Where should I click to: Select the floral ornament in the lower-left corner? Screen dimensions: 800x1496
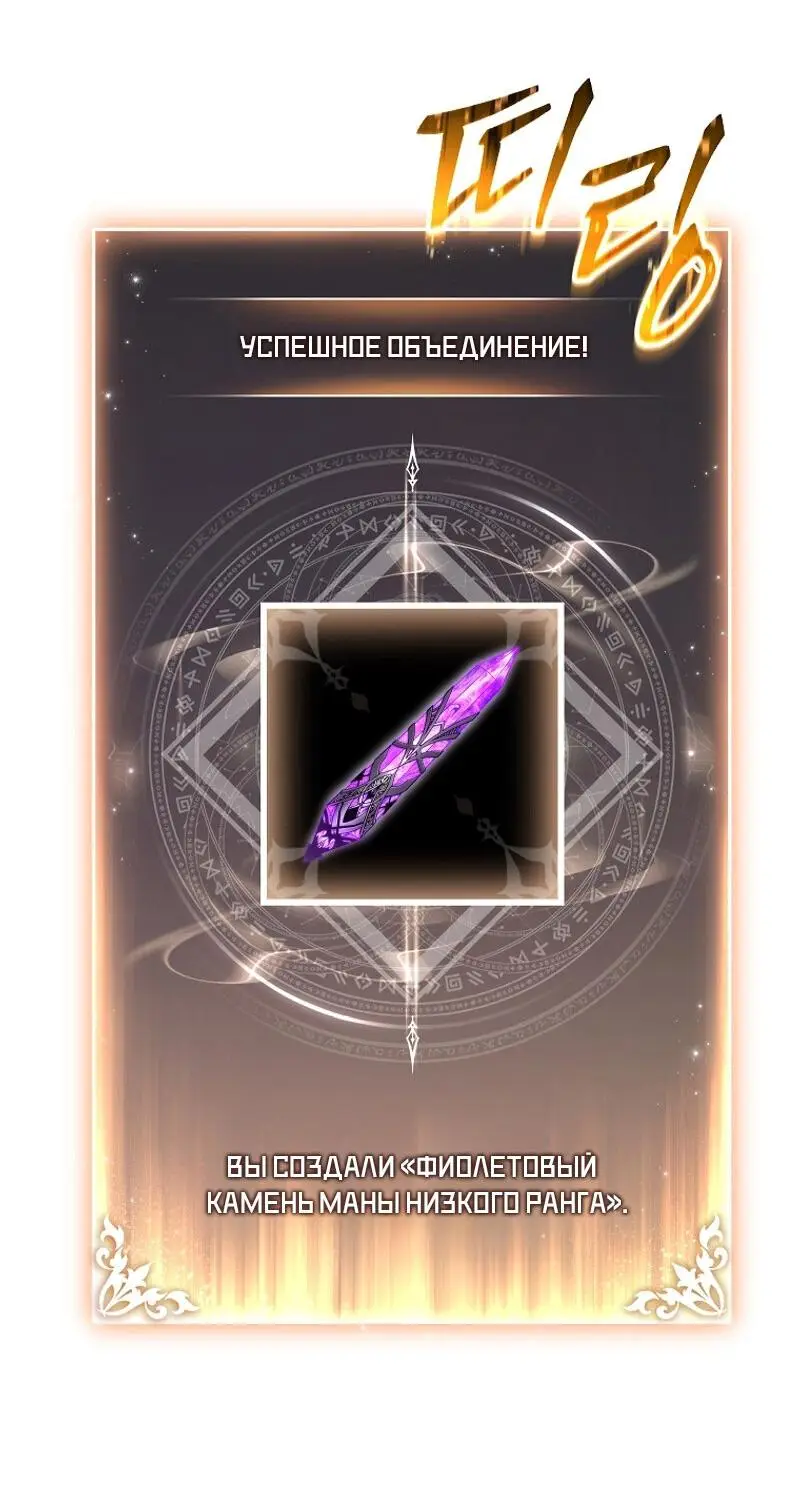click(142, 1270)
